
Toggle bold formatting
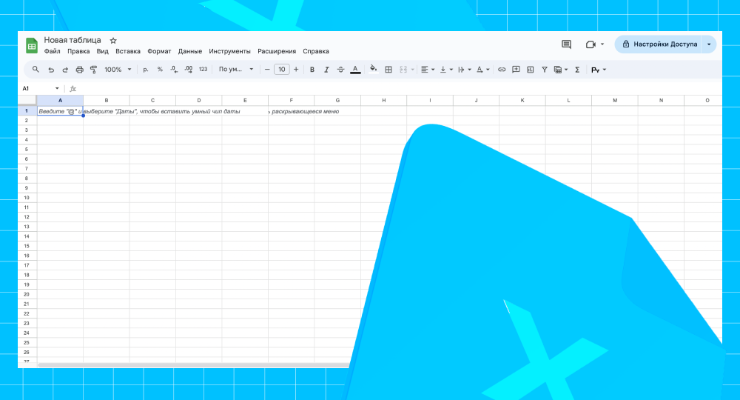click(x=312, y=70)
